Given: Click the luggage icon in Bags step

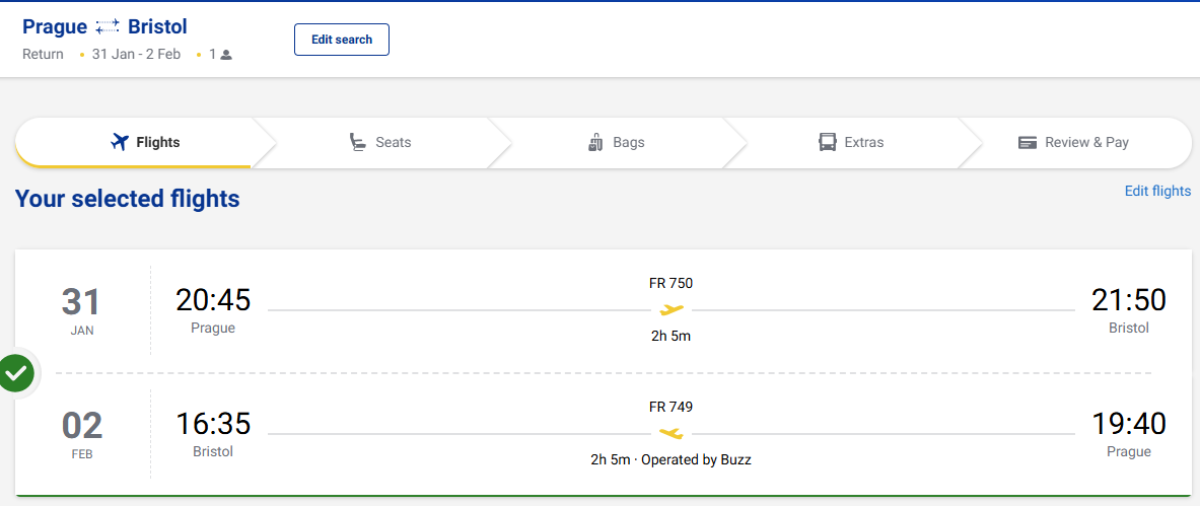Looking at the screenshot, I should tap(596, 142).
